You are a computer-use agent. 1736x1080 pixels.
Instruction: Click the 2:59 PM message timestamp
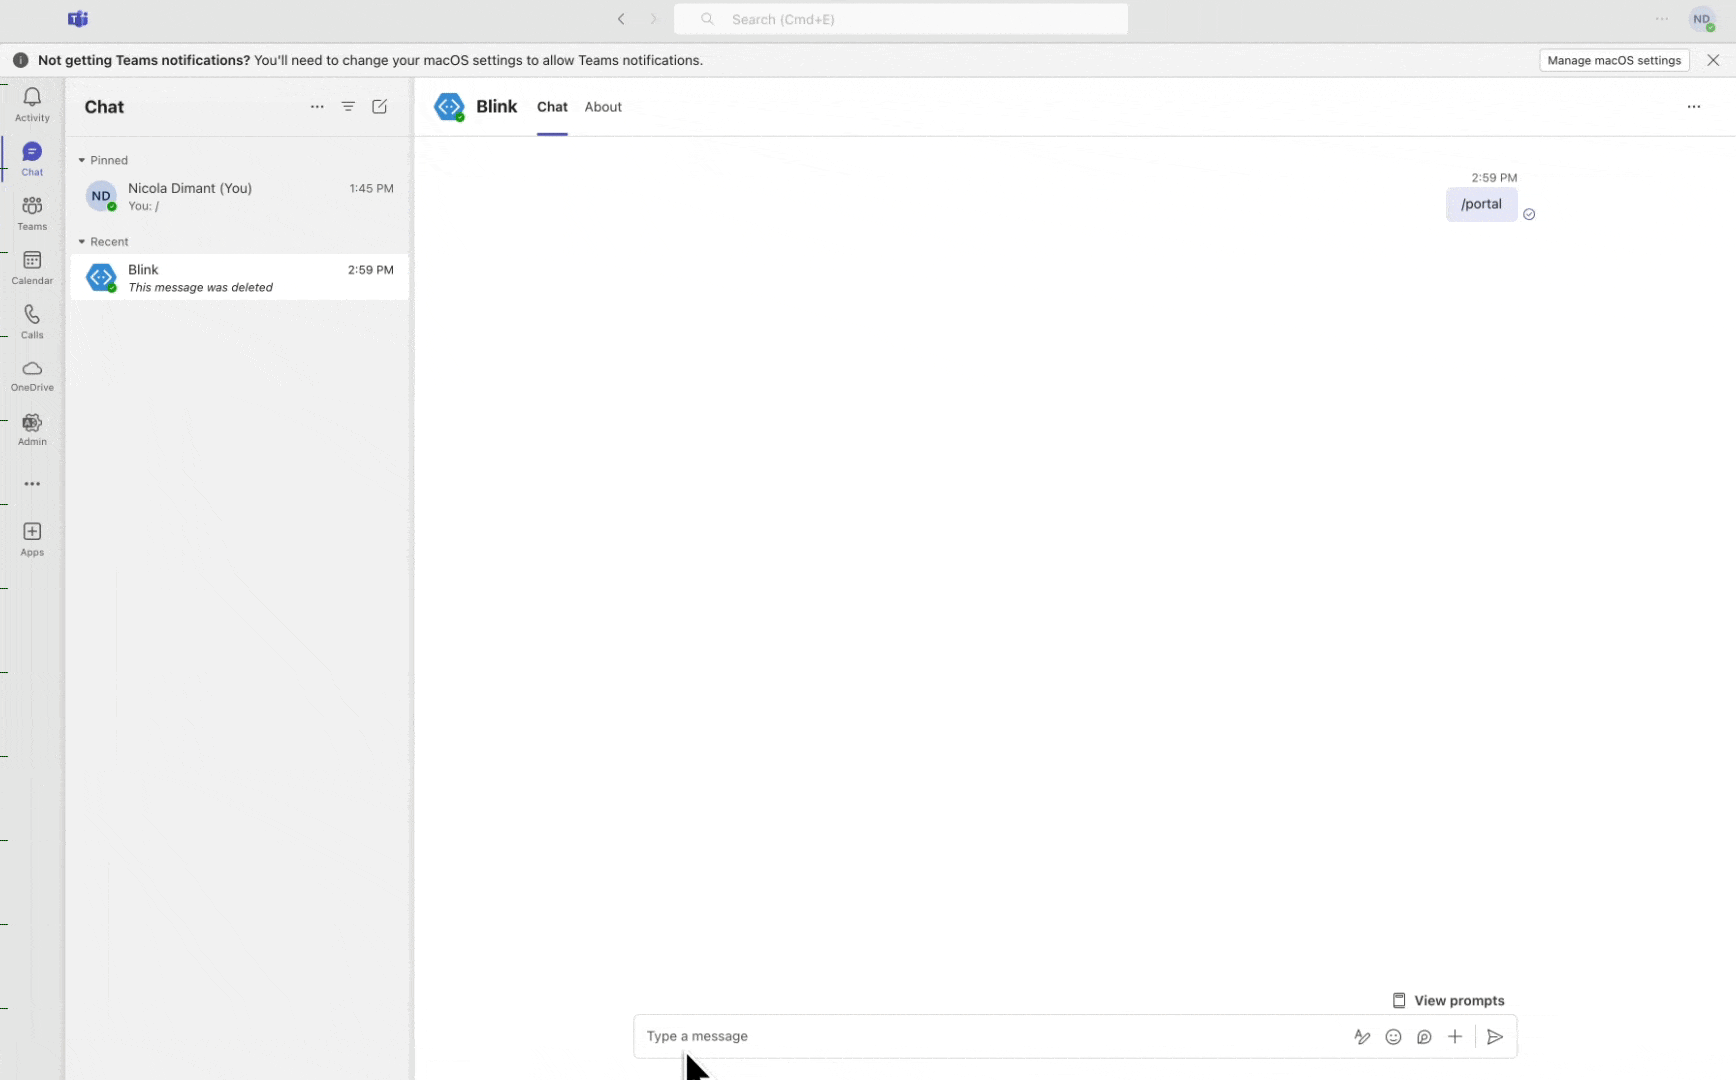coord(1494,178)
